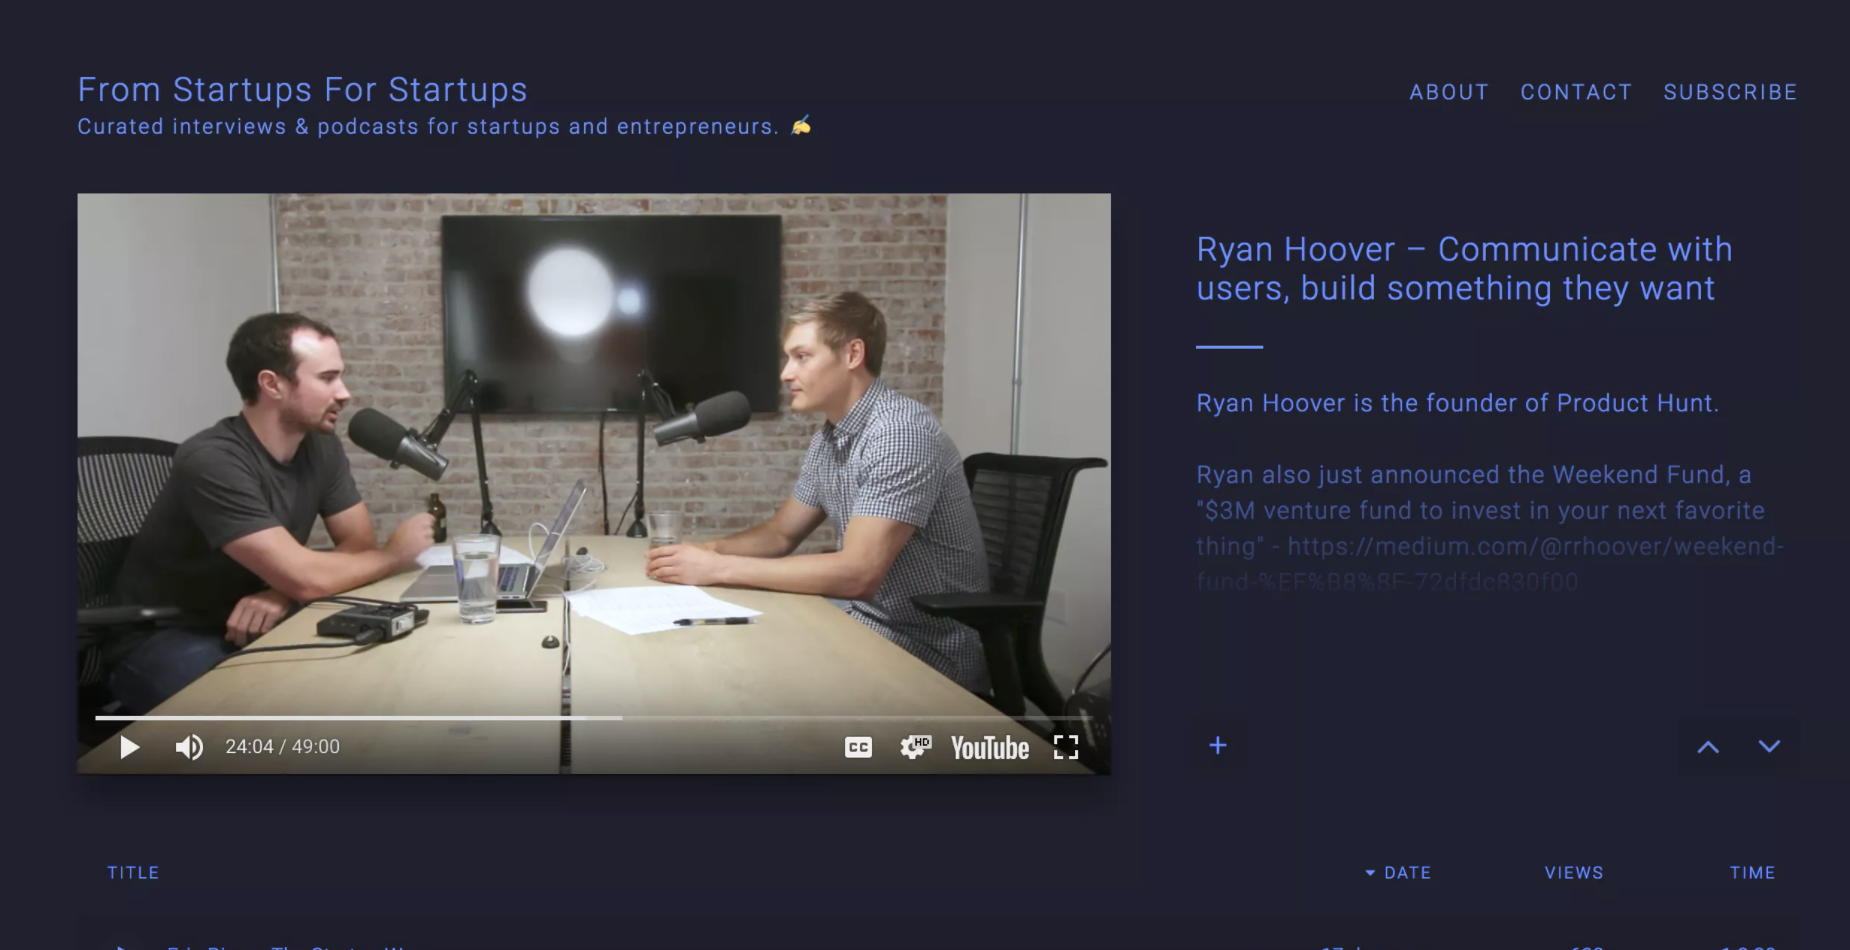Mute the video with the speaker icon
Screen dimensions: 1850x950
click(x=189, y=747)
